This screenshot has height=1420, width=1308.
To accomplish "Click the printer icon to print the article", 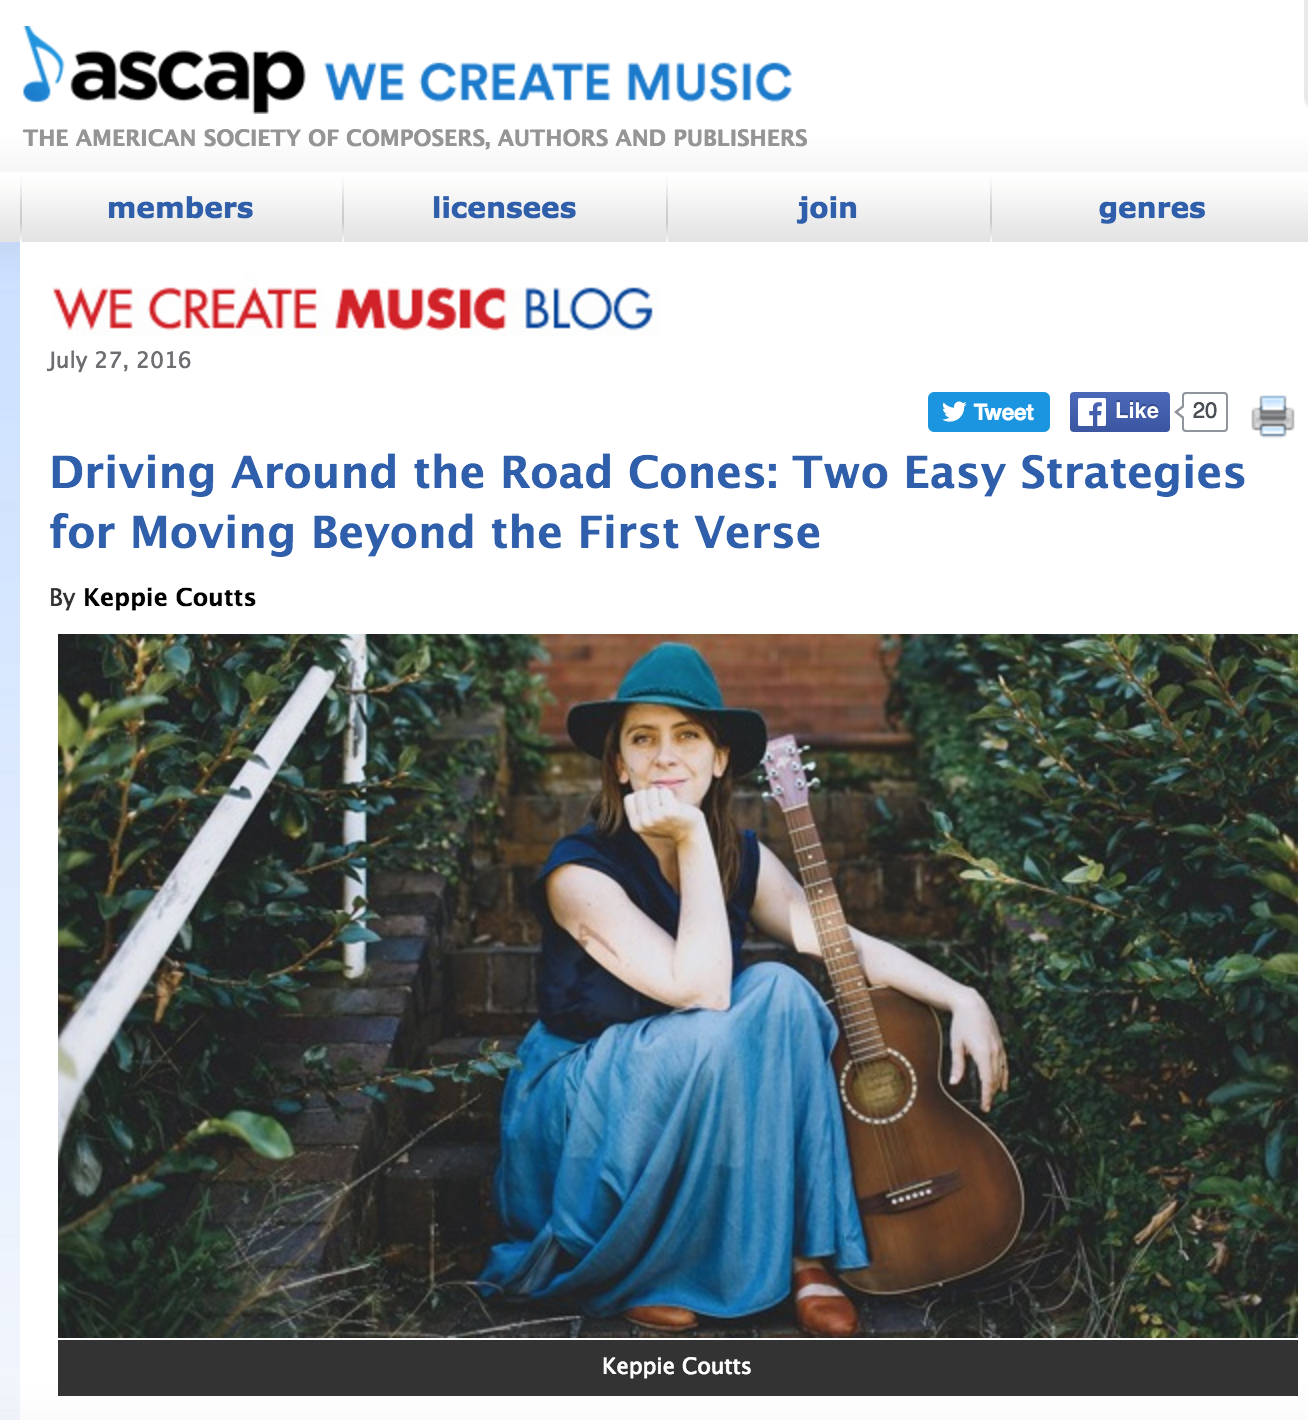I will coord(1272,415).
